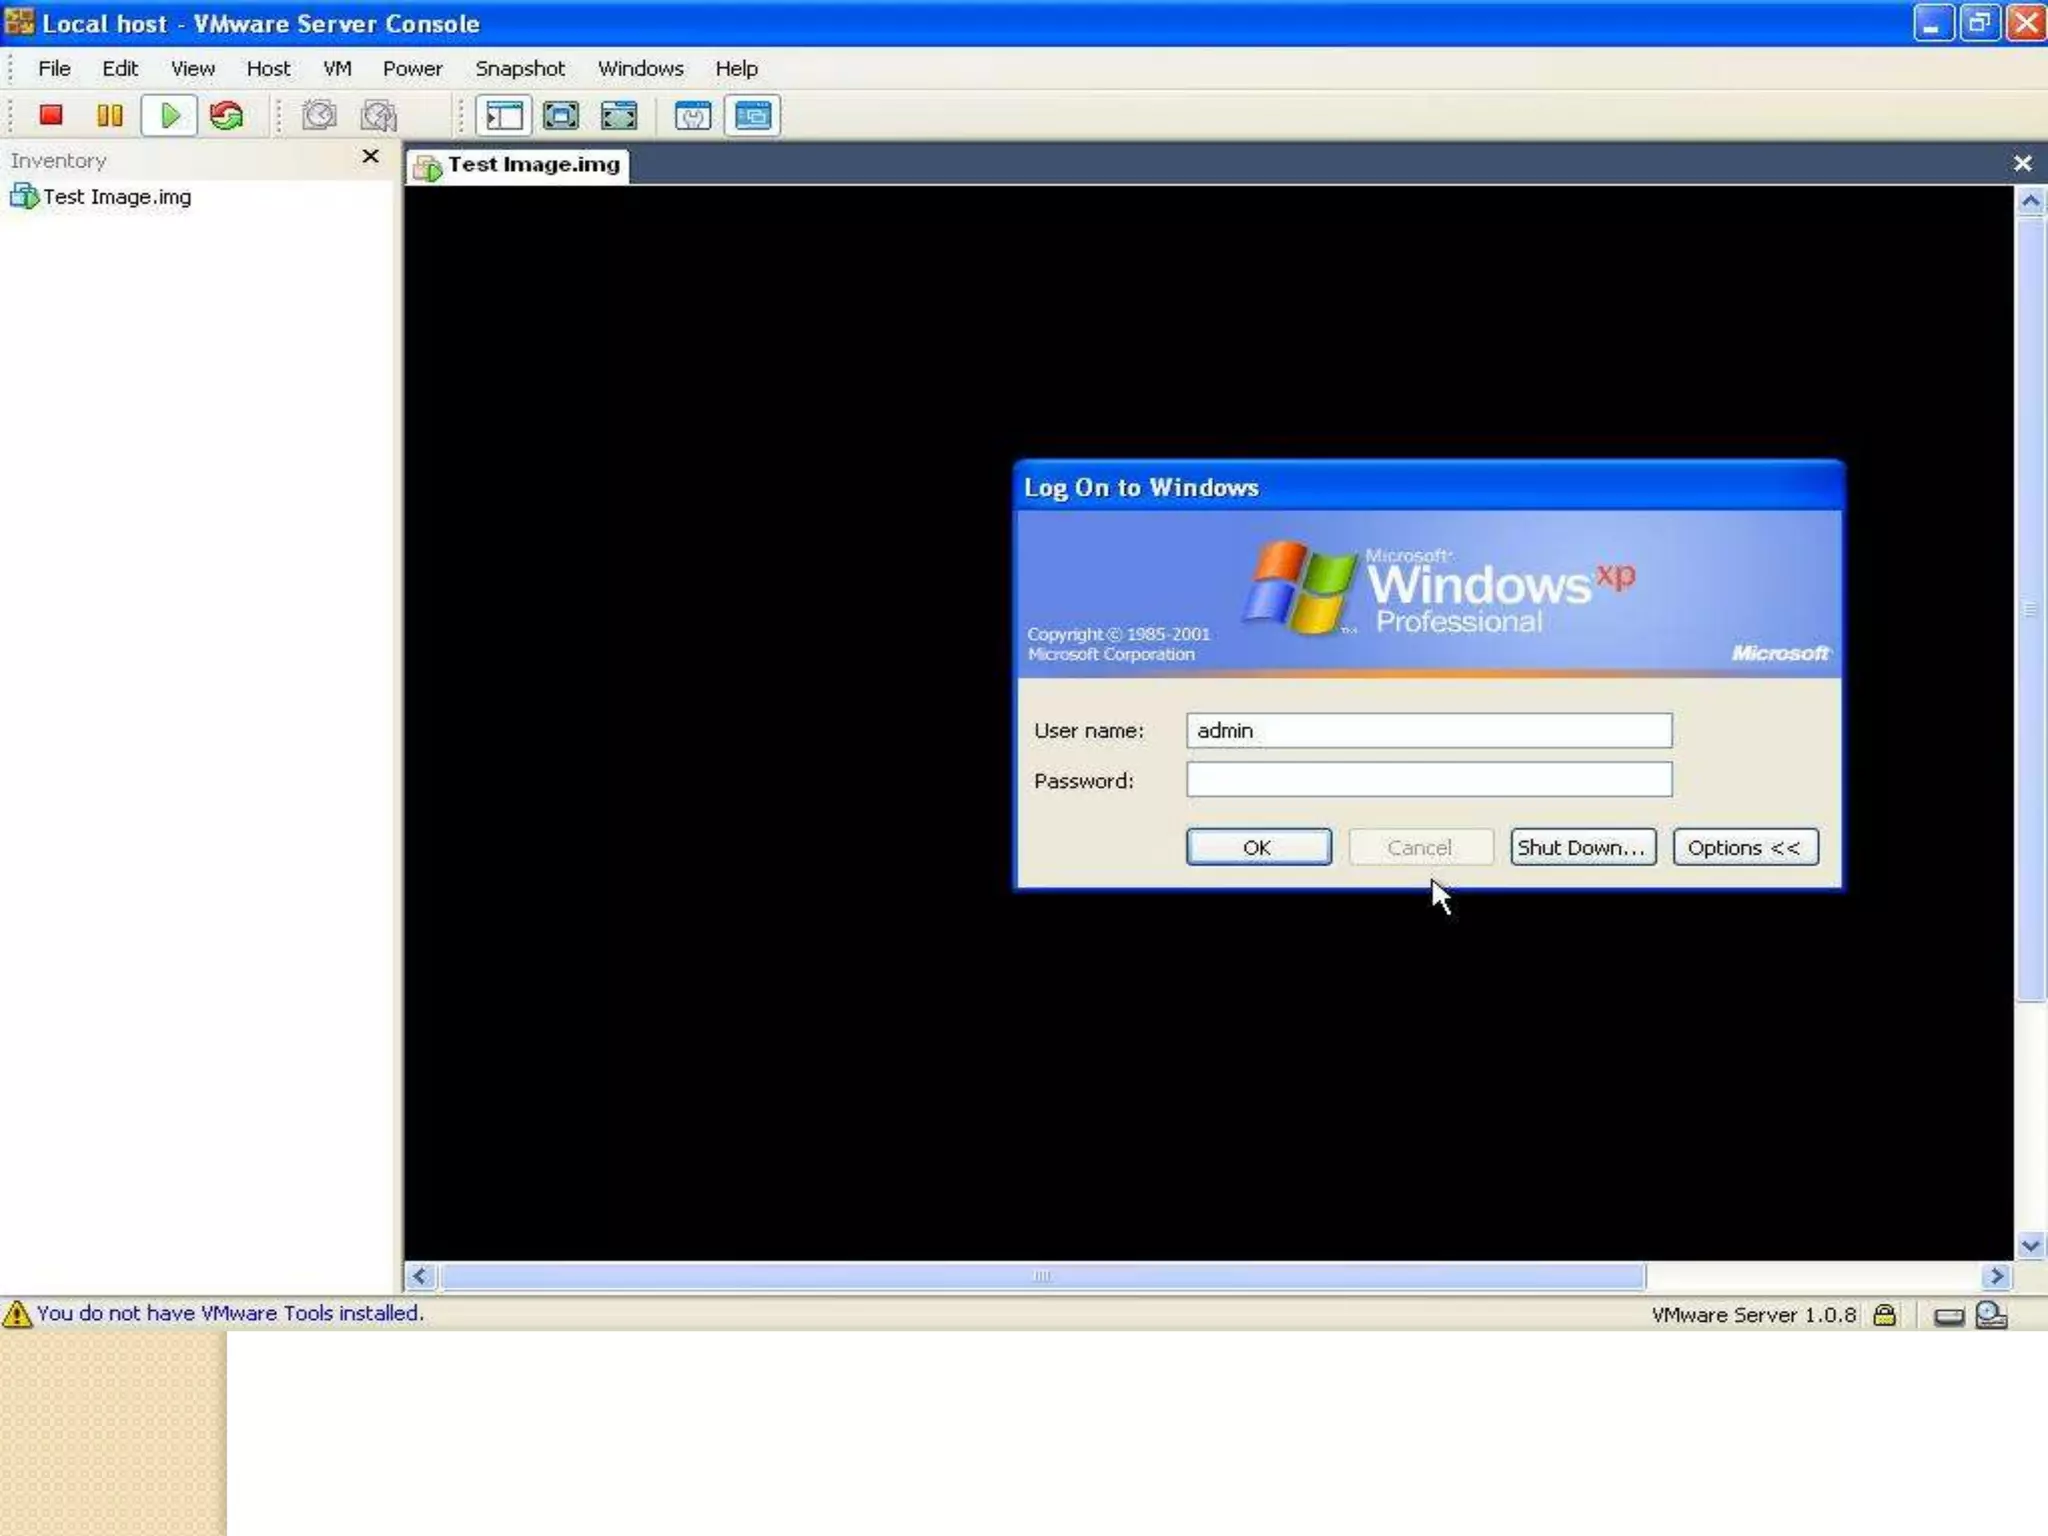Close the Inventory panel
This screenshot has height=1536, width=2048.
point(370,157)
